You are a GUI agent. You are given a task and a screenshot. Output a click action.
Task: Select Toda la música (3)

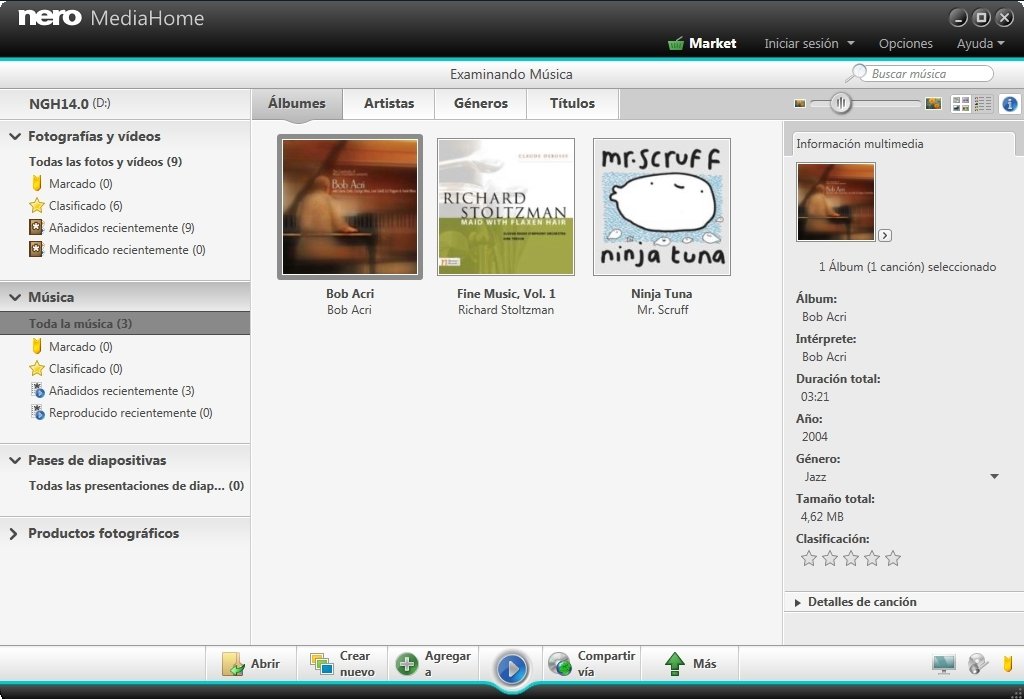tap(125, 323)
